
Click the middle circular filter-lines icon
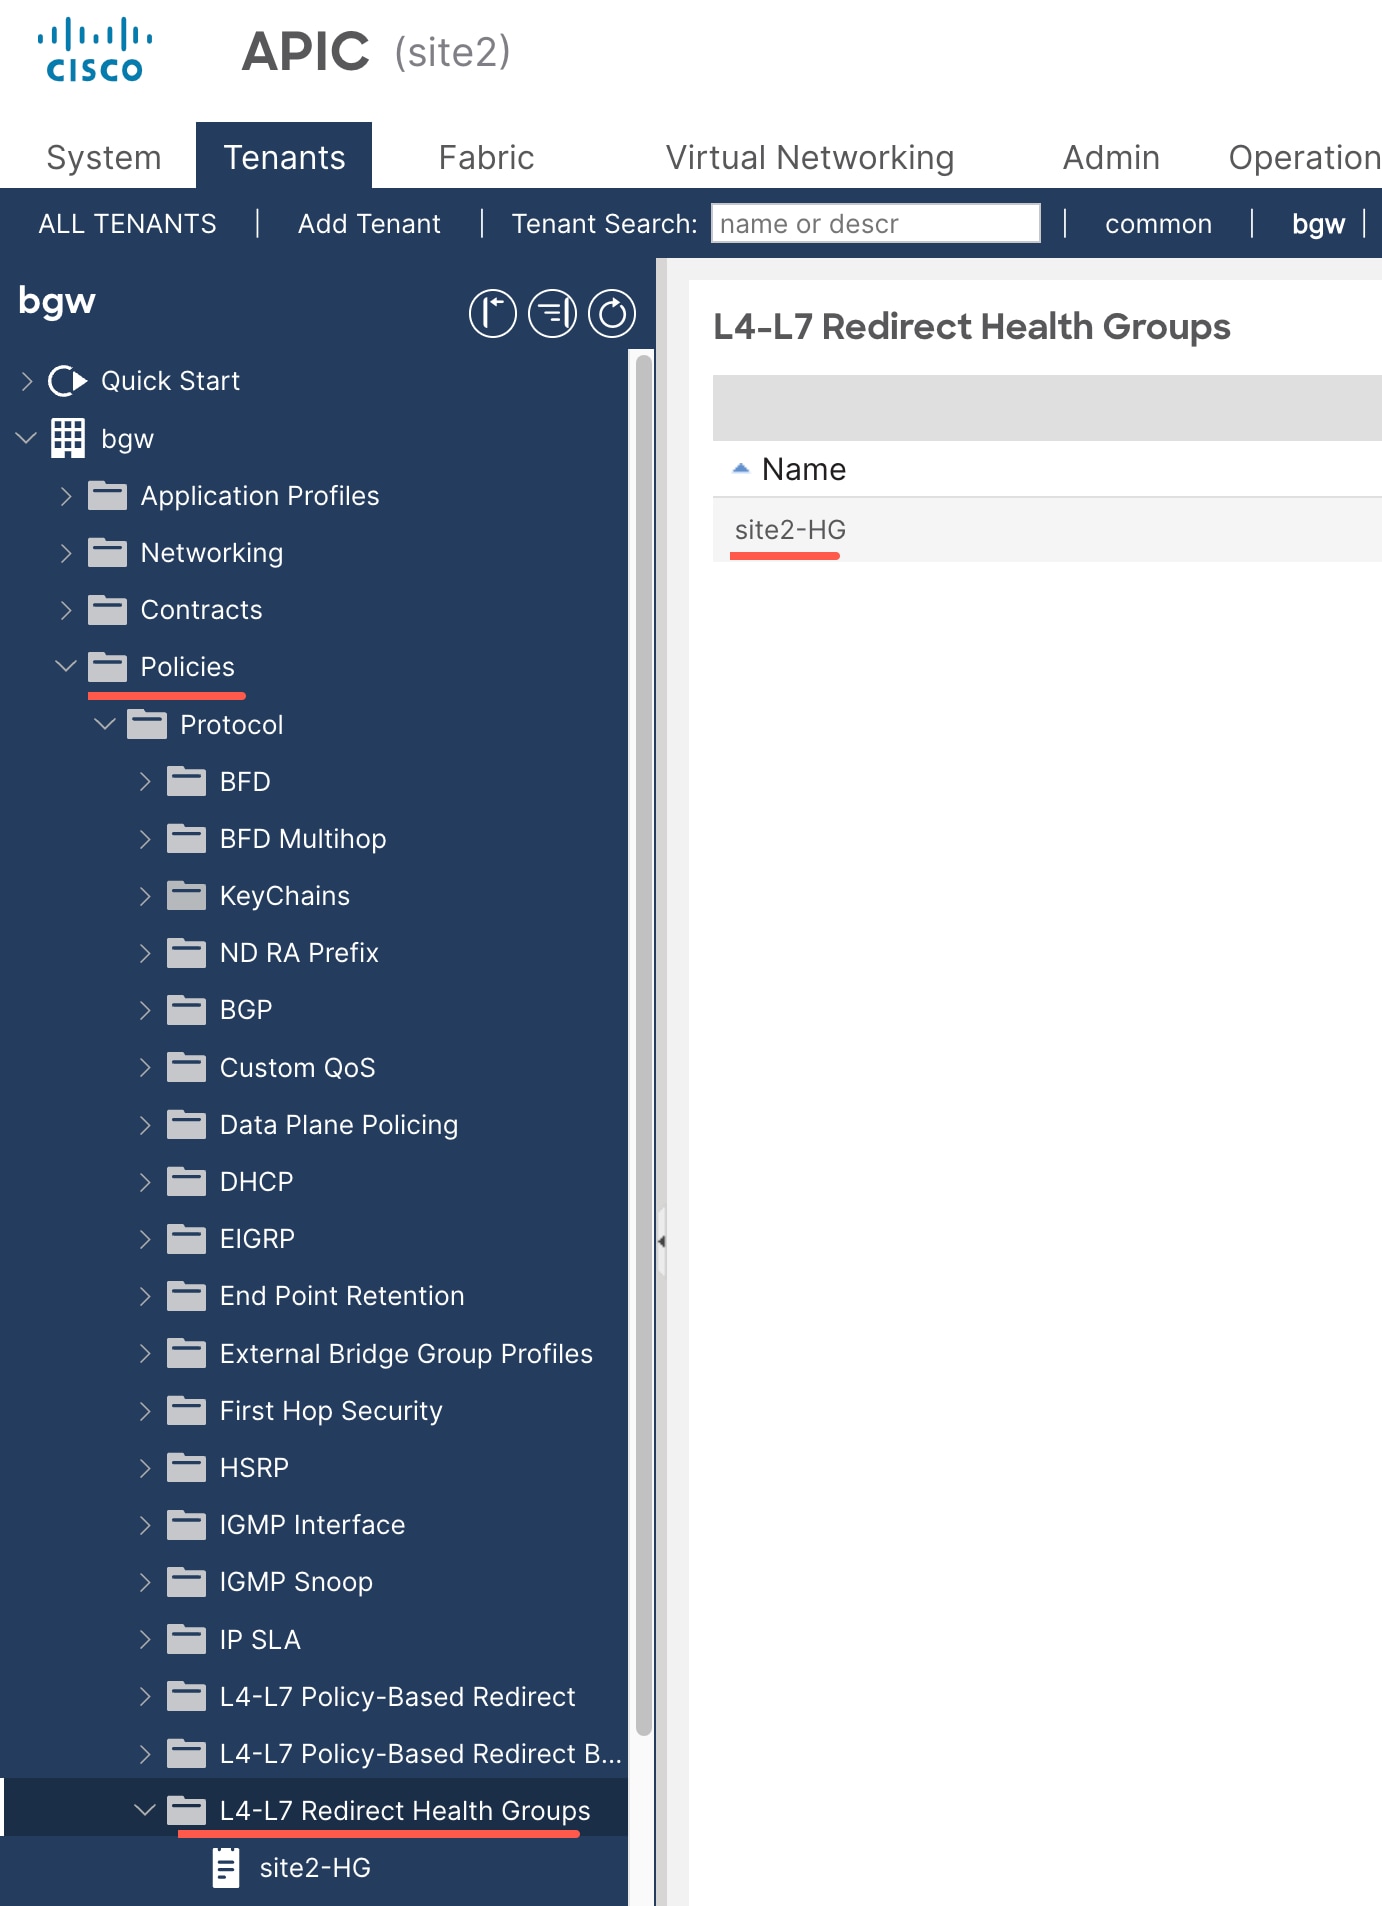(x=553, y=314)
